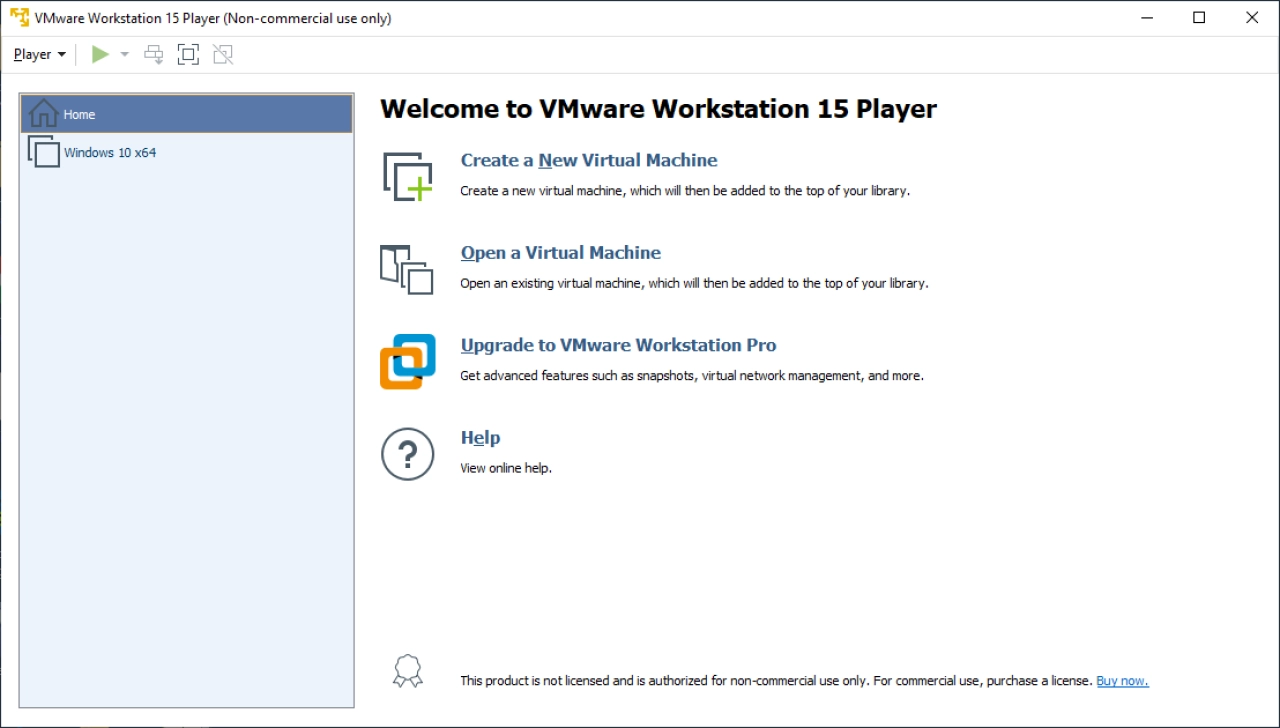Image resolution: width=1280 pixels, height=728 pixels.
Task: Click the Windows 10 x64 VM icon
Action: (44, 151)
